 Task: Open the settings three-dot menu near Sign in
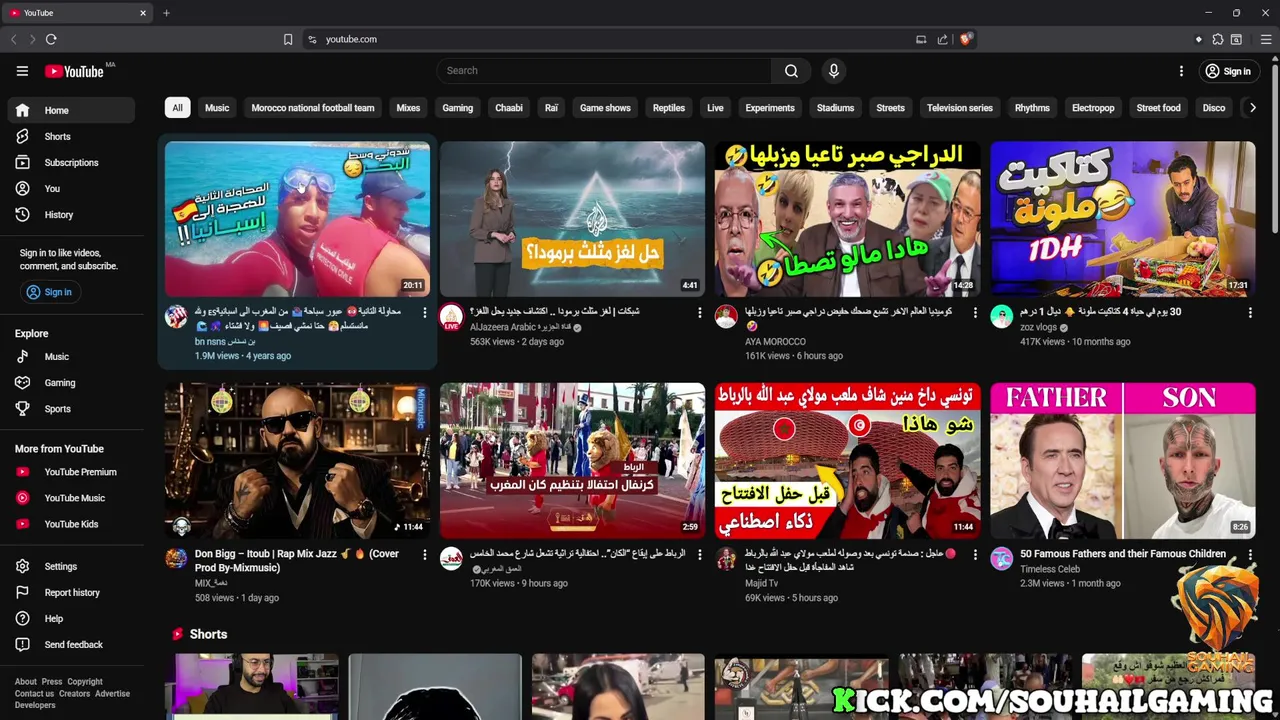(x=1181, y=71)
